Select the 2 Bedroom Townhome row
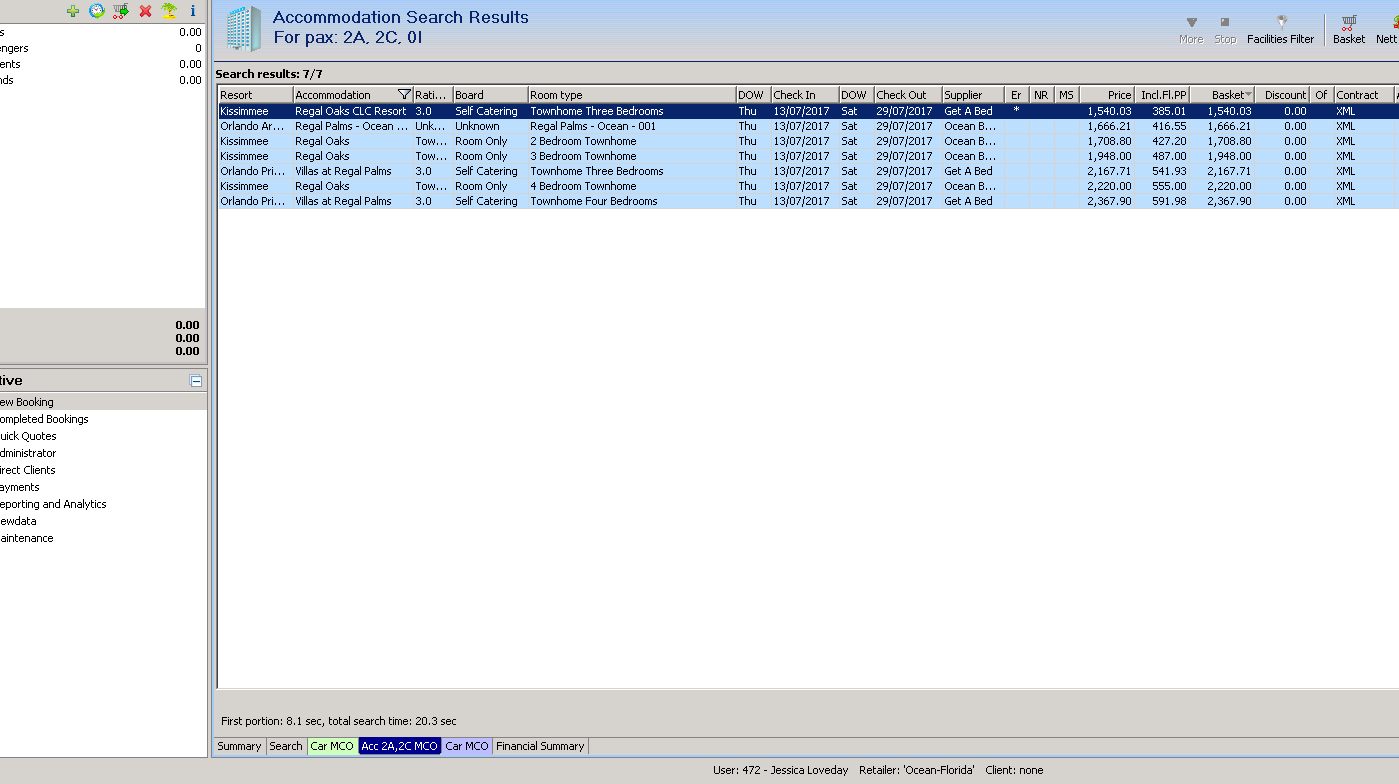Screen dimensions: 1399x784 click(808, 141)
